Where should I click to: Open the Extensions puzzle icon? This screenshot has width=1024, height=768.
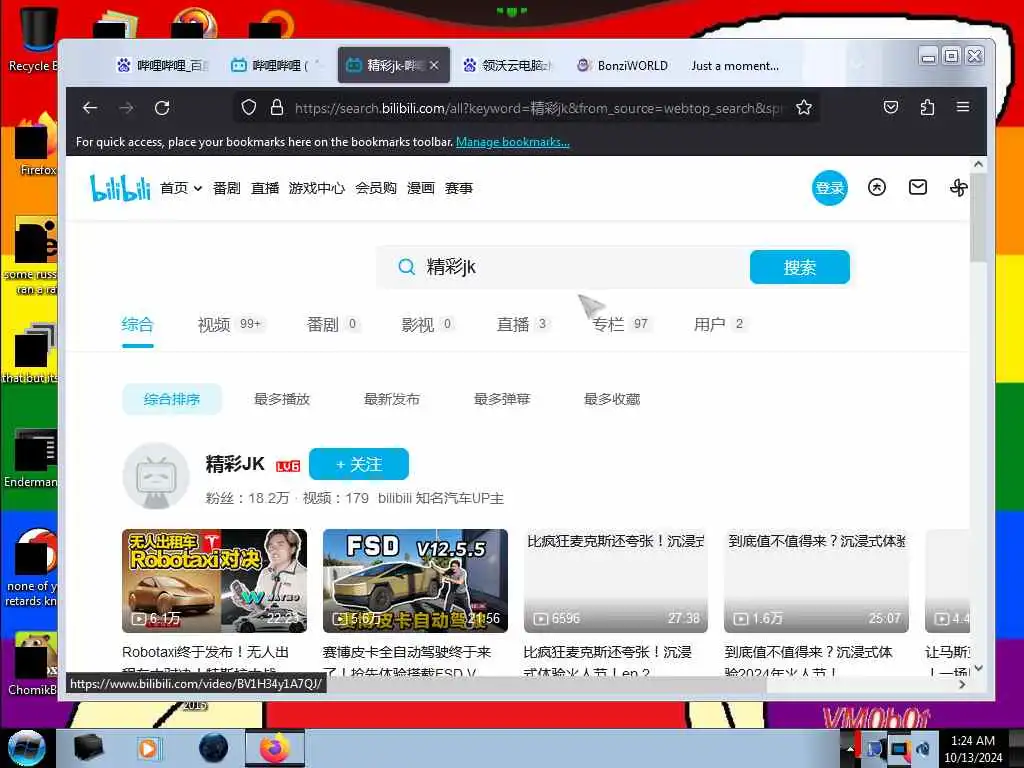click(x=927, y=108)
